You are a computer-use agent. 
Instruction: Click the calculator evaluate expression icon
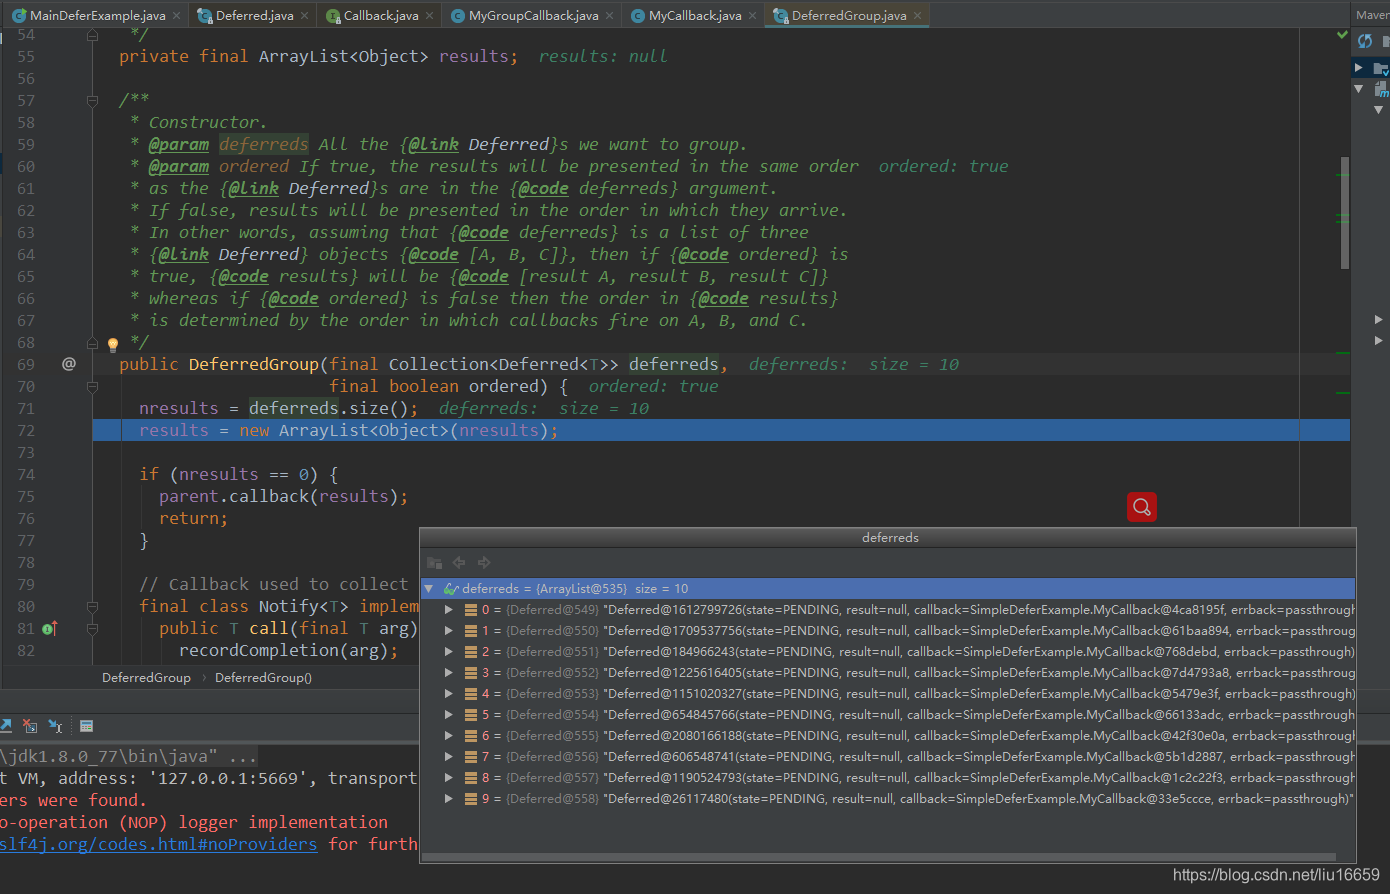[87, 726]
